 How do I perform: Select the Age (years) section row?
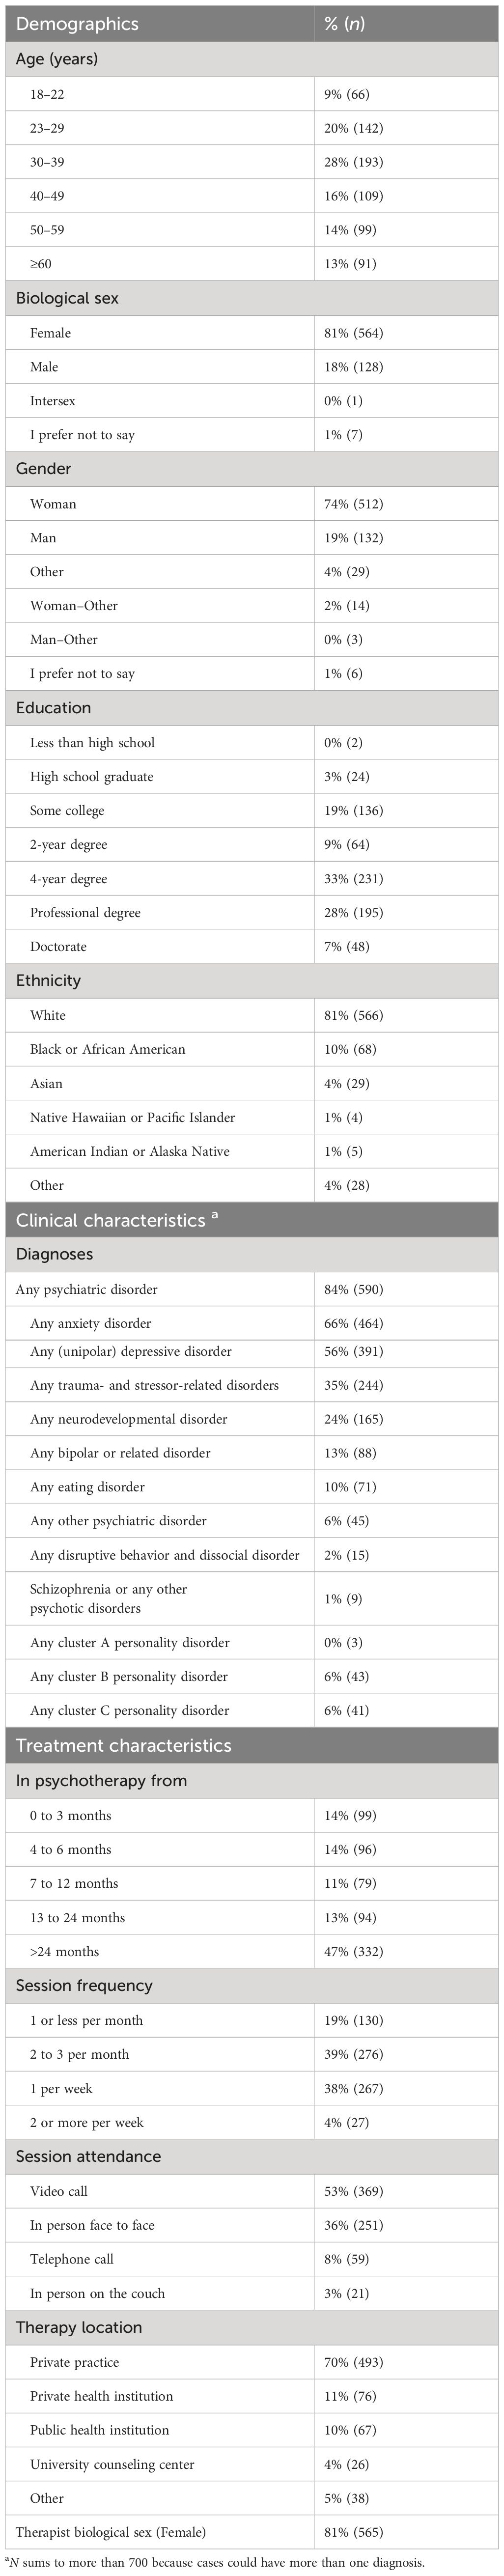57,59
